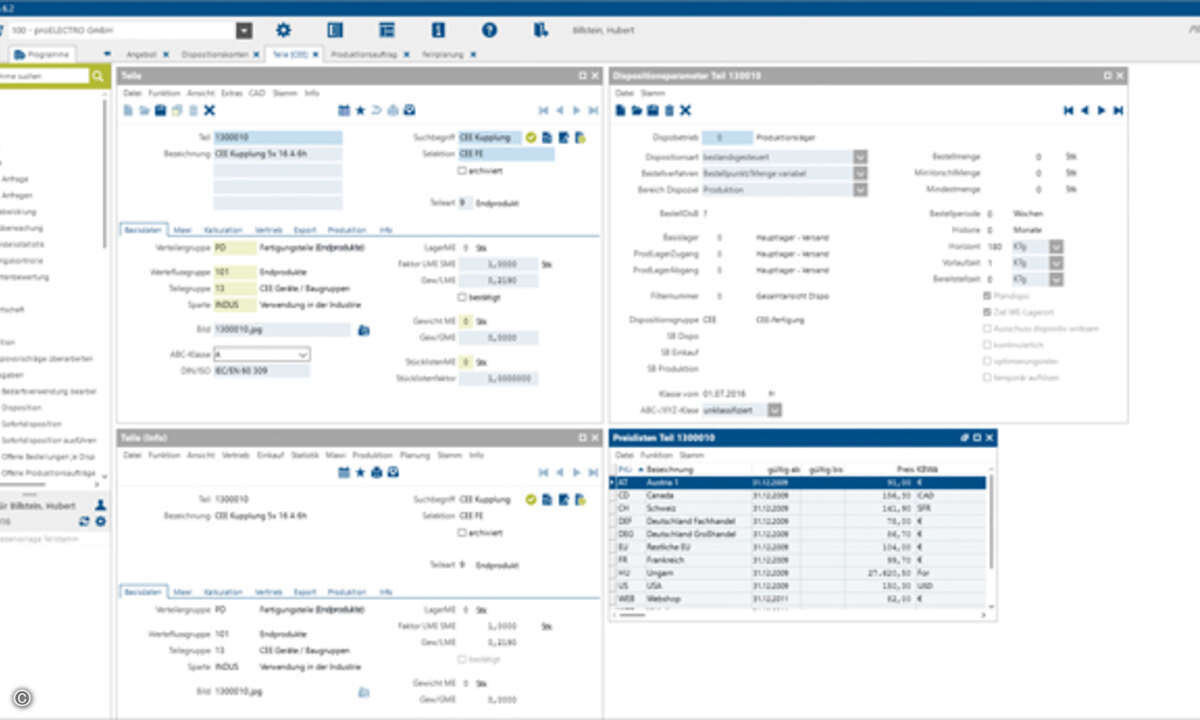Image resolution: width=1200 pixels, height=720 pixels.
Task: Toggle the archiviert checkbox in Teile window
Action: pos(462,170)
